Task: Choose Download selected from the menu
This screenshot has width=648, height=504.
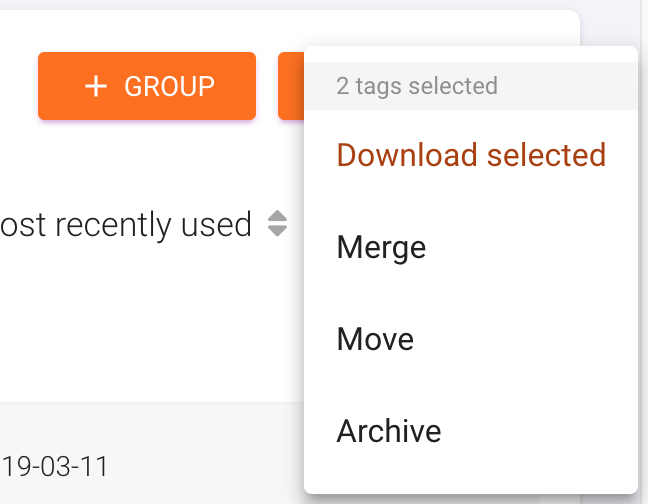Action: point(471,155)
